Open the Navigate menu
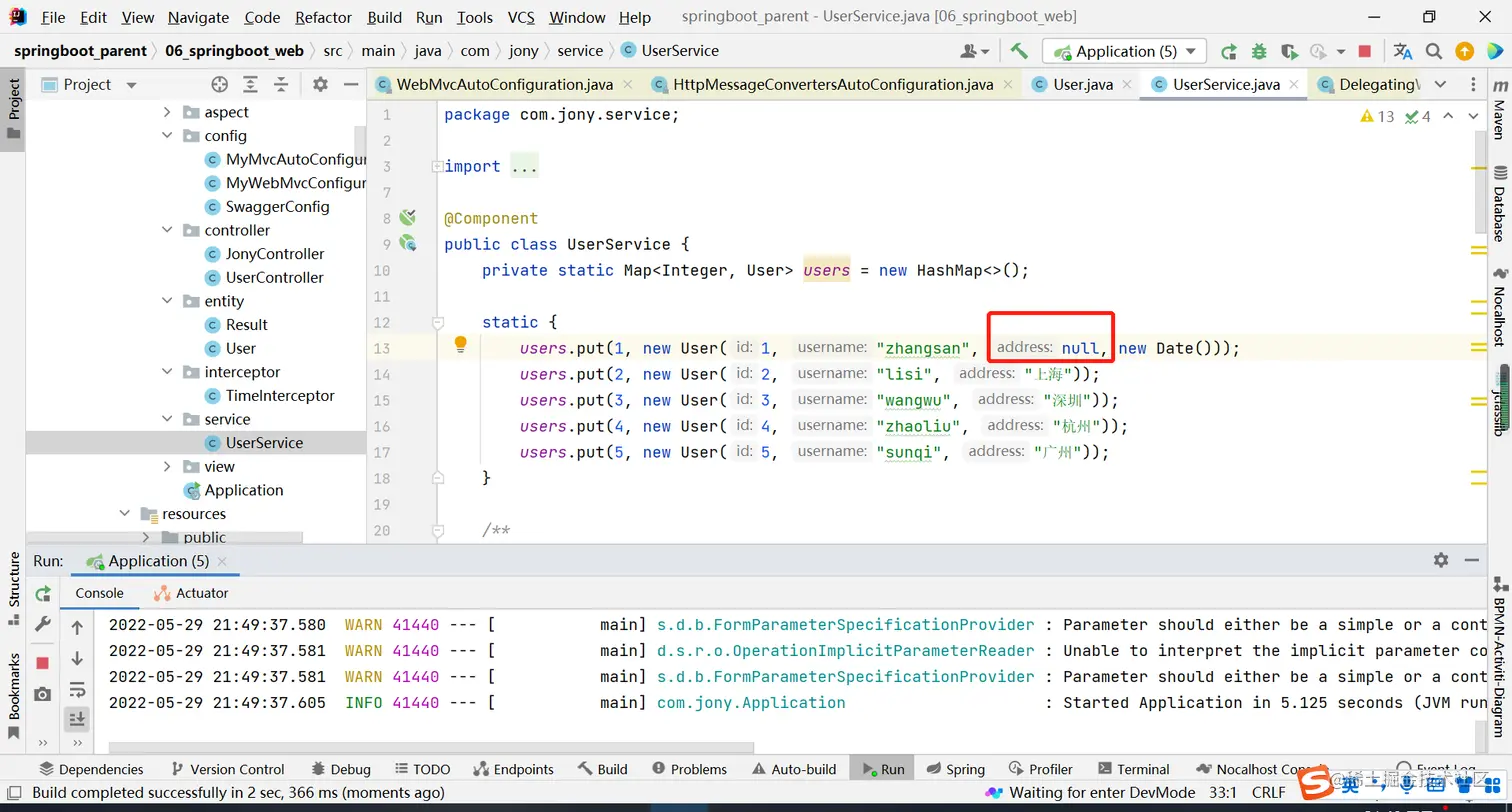 (198, 17)
